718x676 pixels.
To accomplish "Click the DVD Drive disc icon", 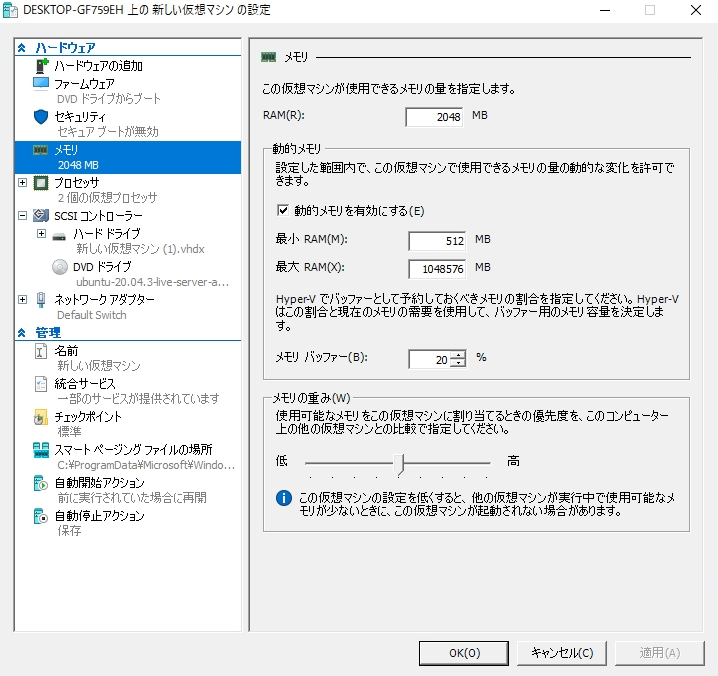I will (x=60, y=267).
